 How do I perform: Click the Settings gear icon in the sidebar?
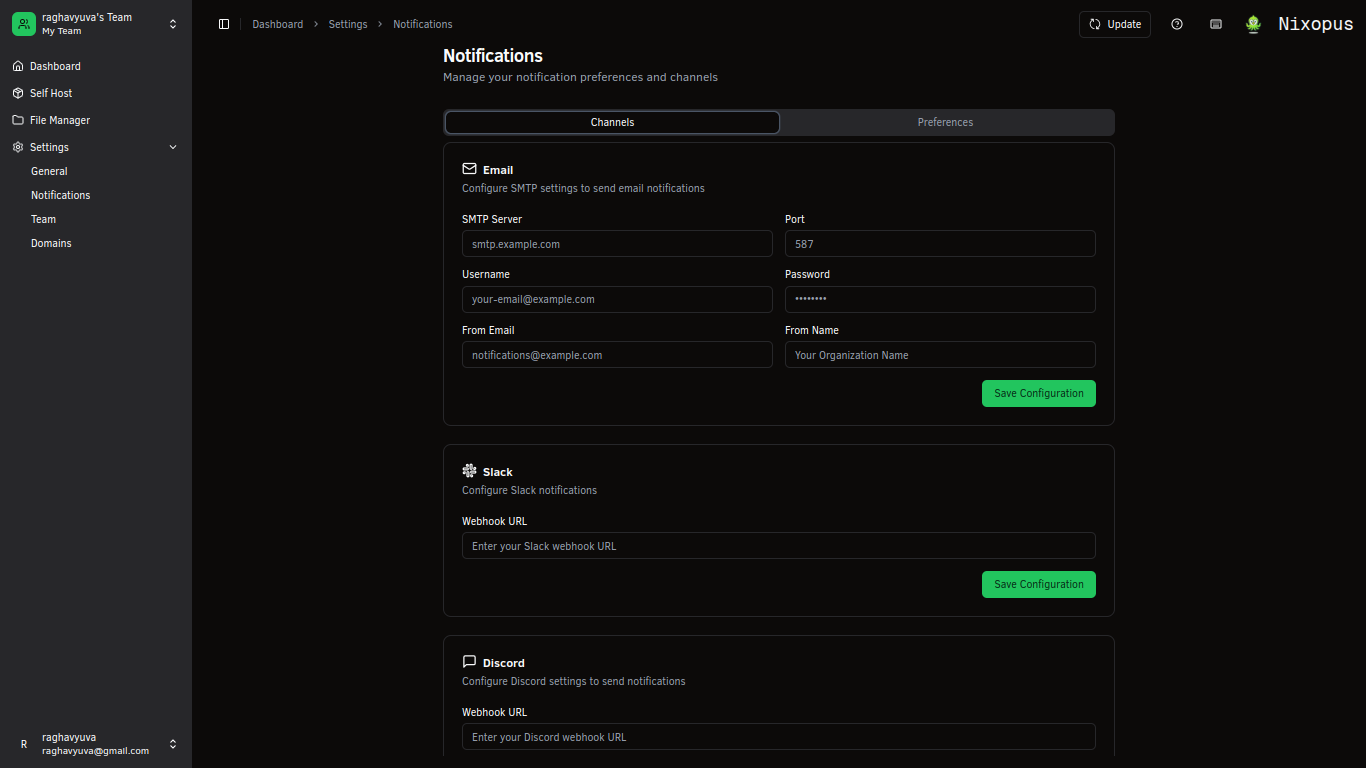[18, 147]
